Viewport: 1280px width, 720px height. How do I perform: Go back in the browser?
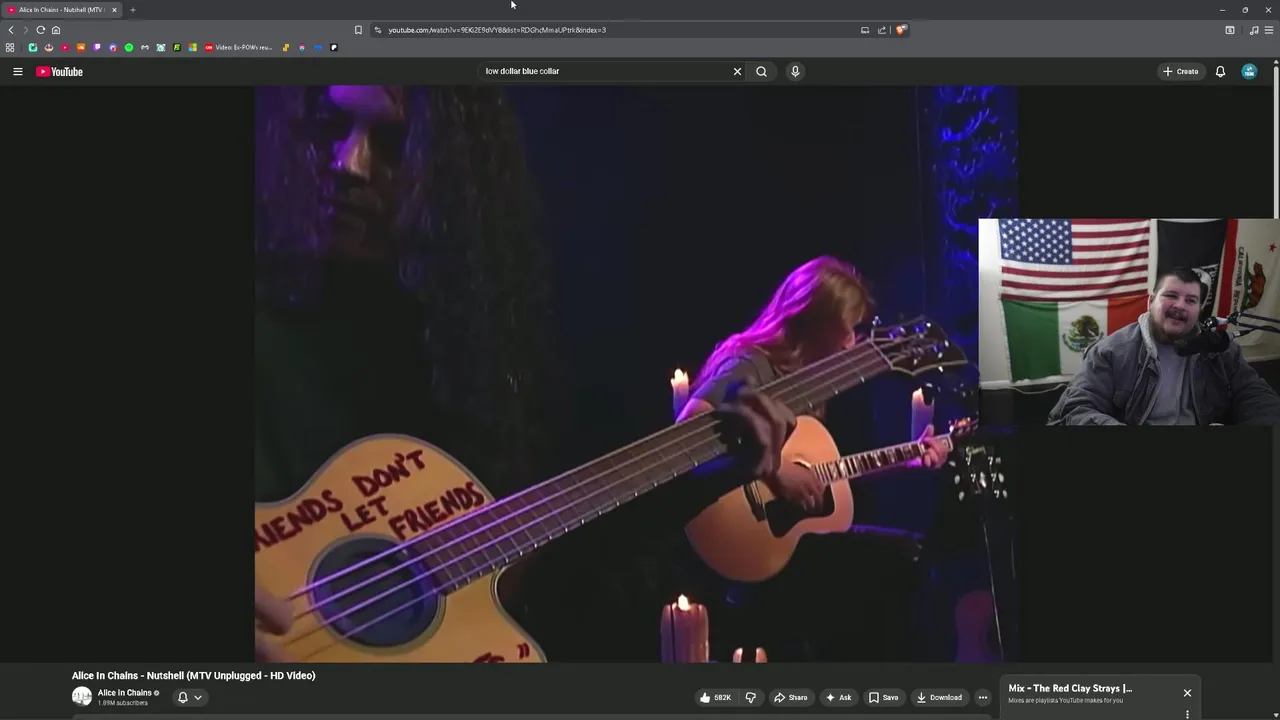[x=11, y=30]
